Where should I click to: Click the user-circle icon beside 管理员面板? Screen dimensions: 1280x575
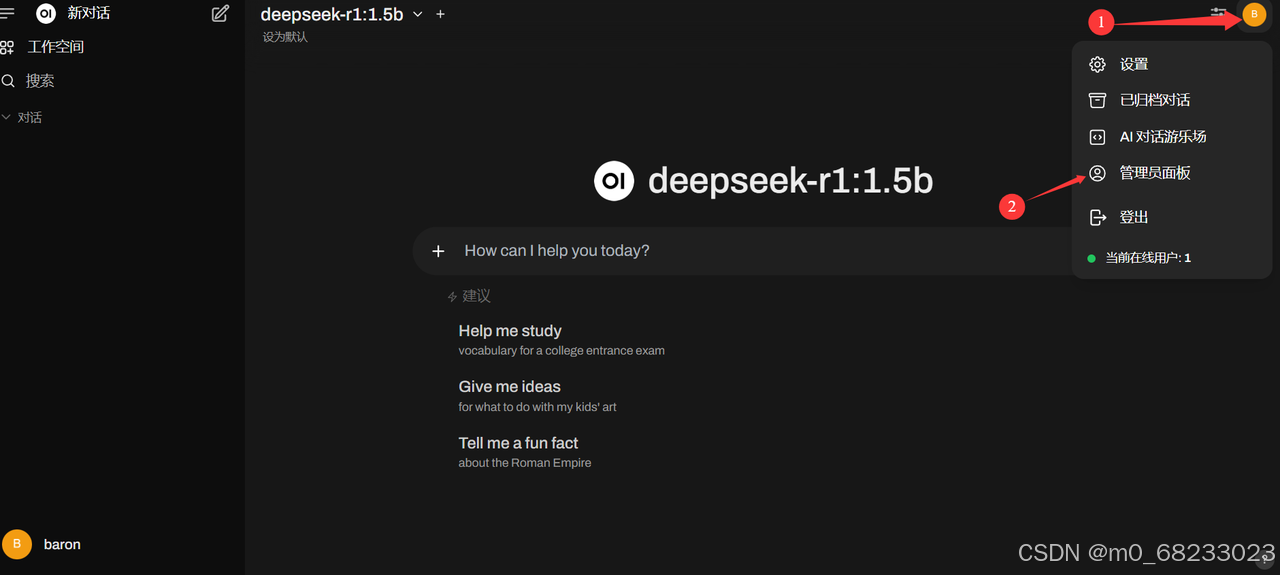1097,173
